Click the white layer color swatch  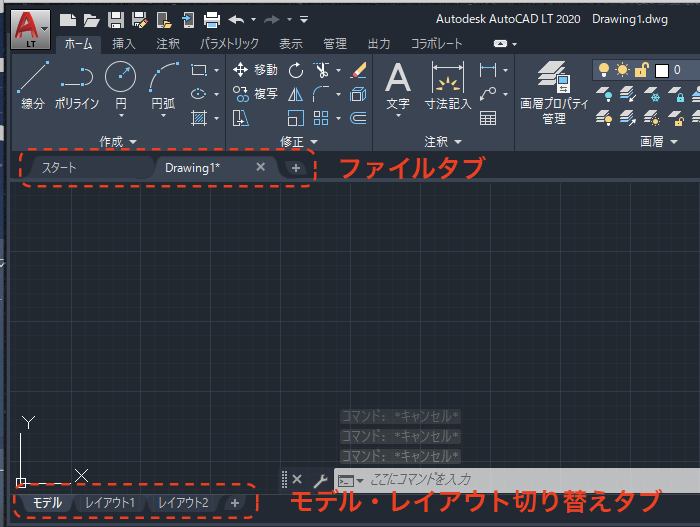pos(662,71)
